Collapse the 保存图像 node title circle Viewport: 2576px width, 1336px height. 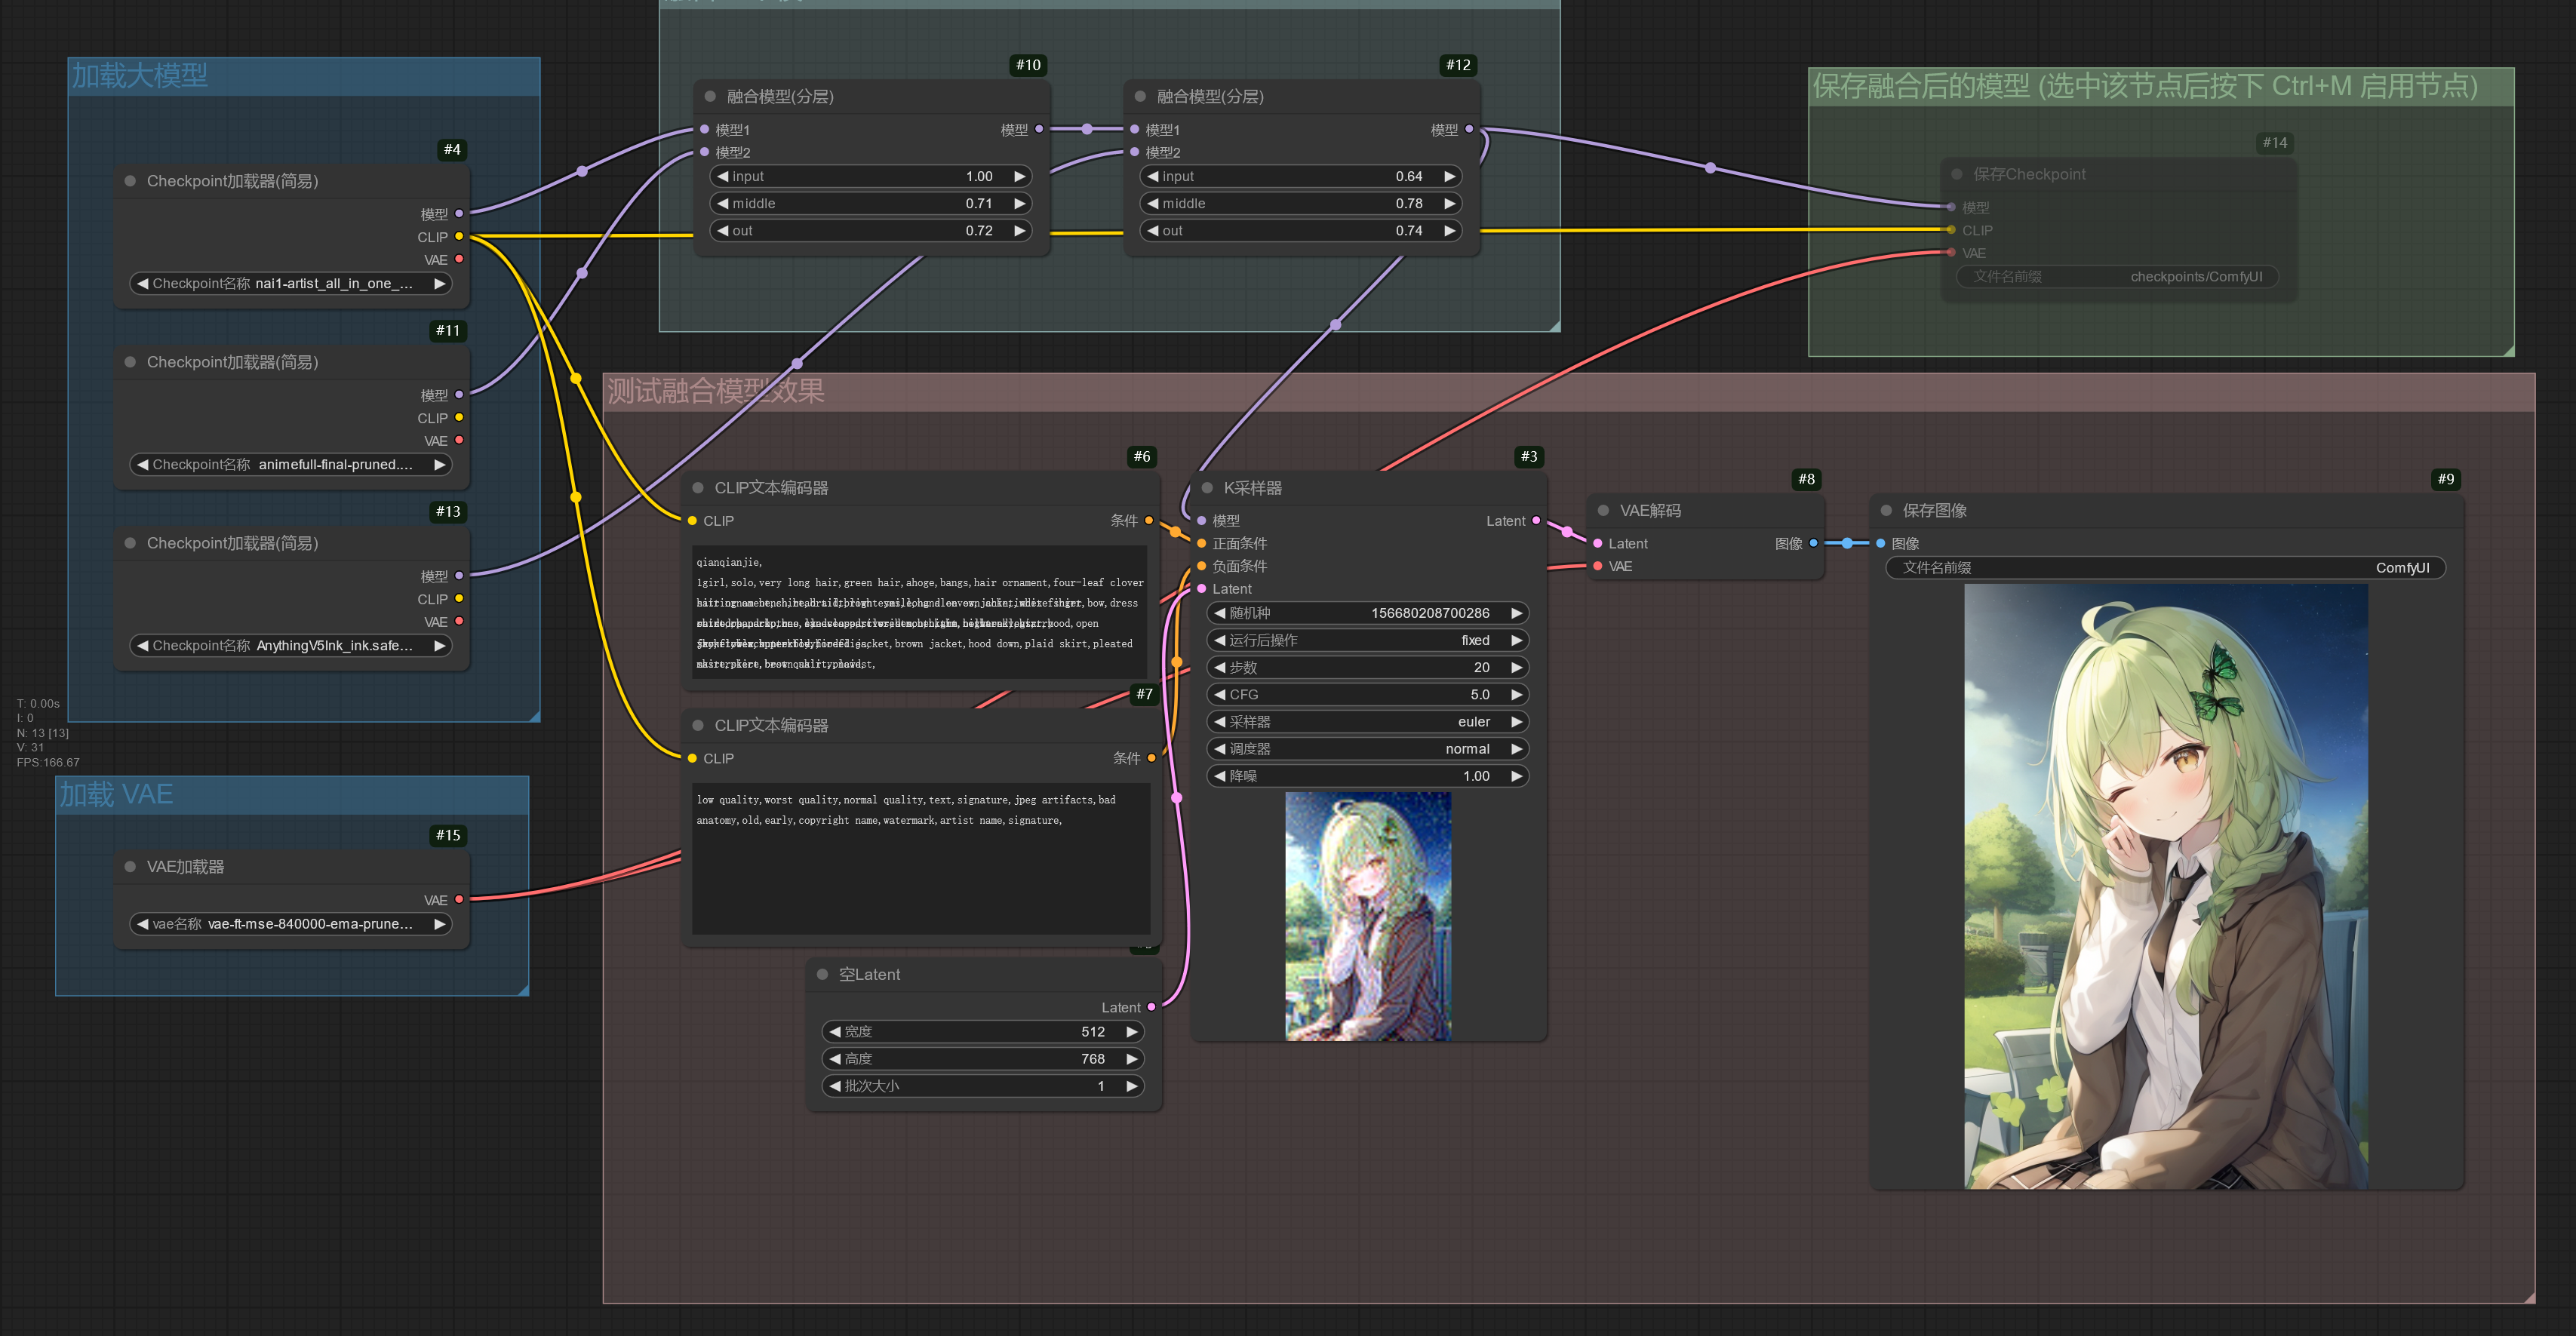1886,510
